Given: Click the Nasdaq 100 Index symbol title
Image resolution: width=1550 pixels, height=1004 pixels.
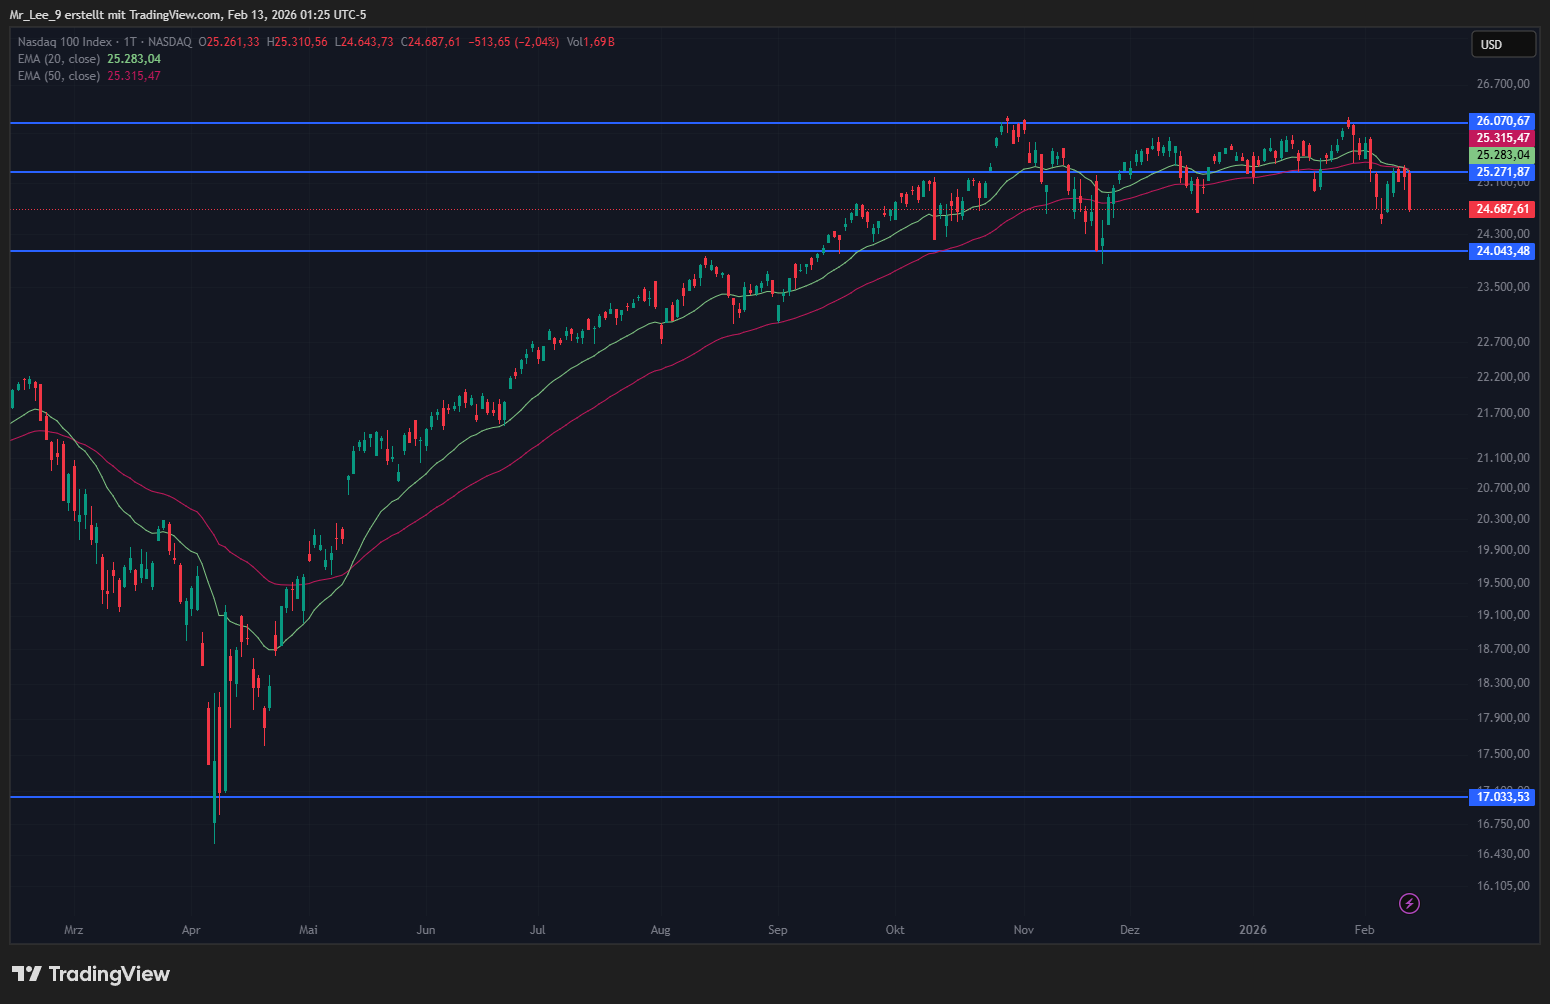Looking at the screenshot, I should coord(65,42).
